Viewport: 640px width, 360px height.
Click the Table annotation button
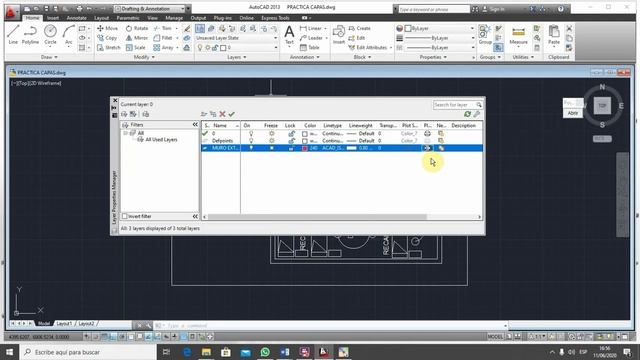pos(310,48)
